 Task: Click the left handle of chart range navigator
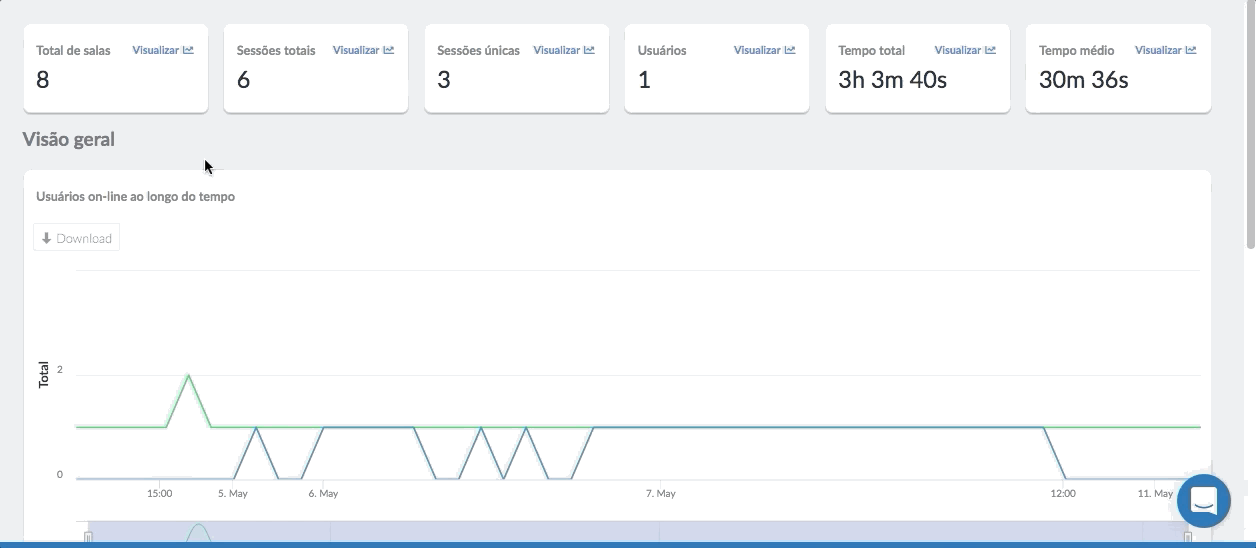coord(88,537)
